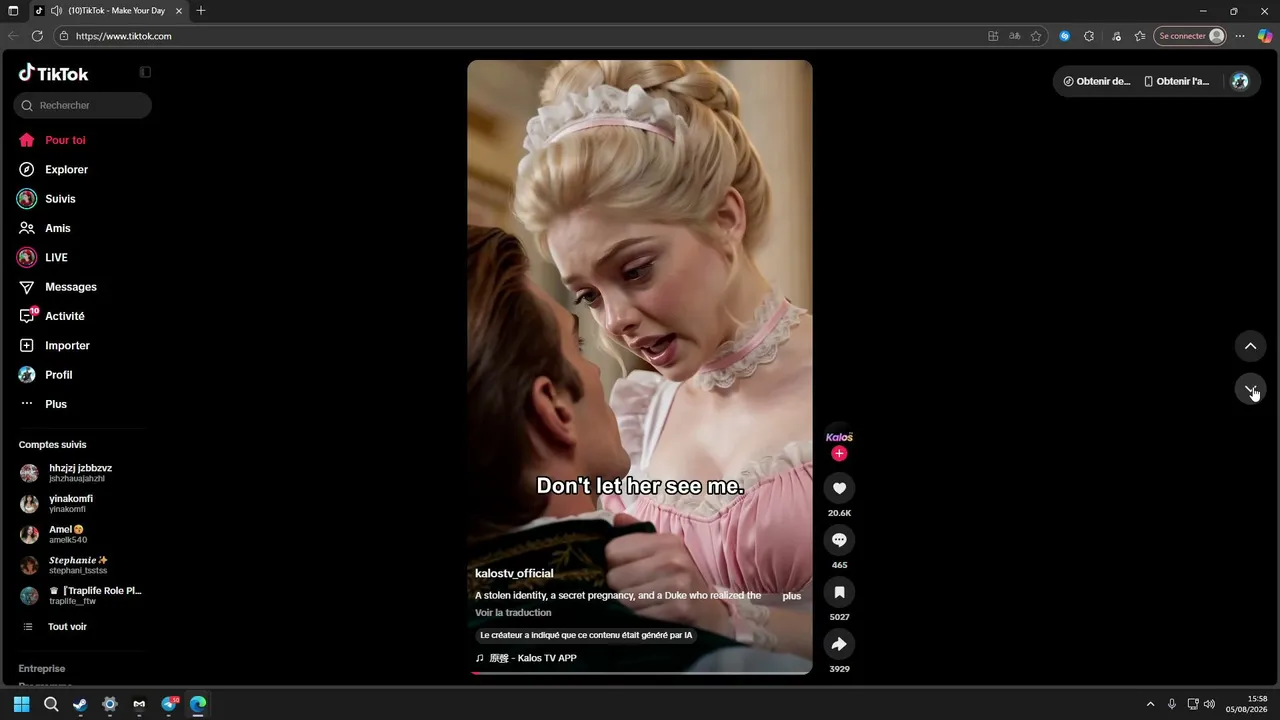Open followed account hhzjzj jzbbzvz
Viewport: 1280px width, 720px height.
[80, 473]
